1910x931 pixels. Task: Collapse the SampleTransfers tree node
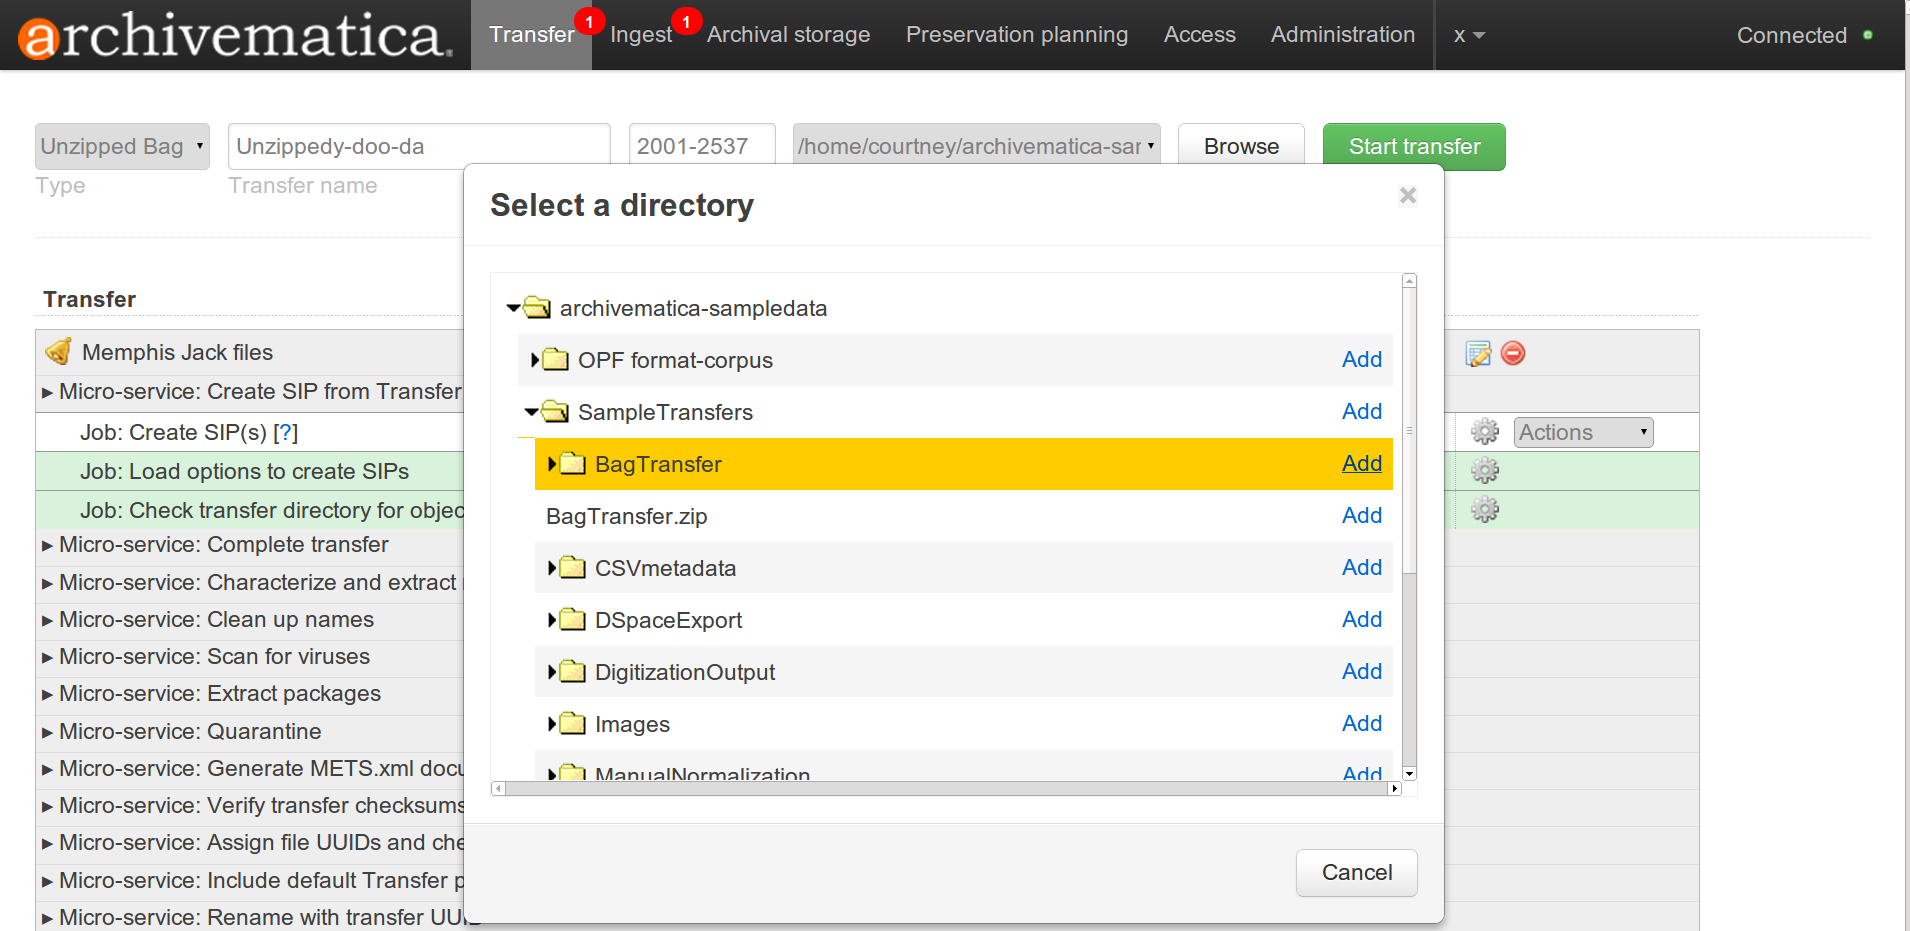(x=531, y=412)
